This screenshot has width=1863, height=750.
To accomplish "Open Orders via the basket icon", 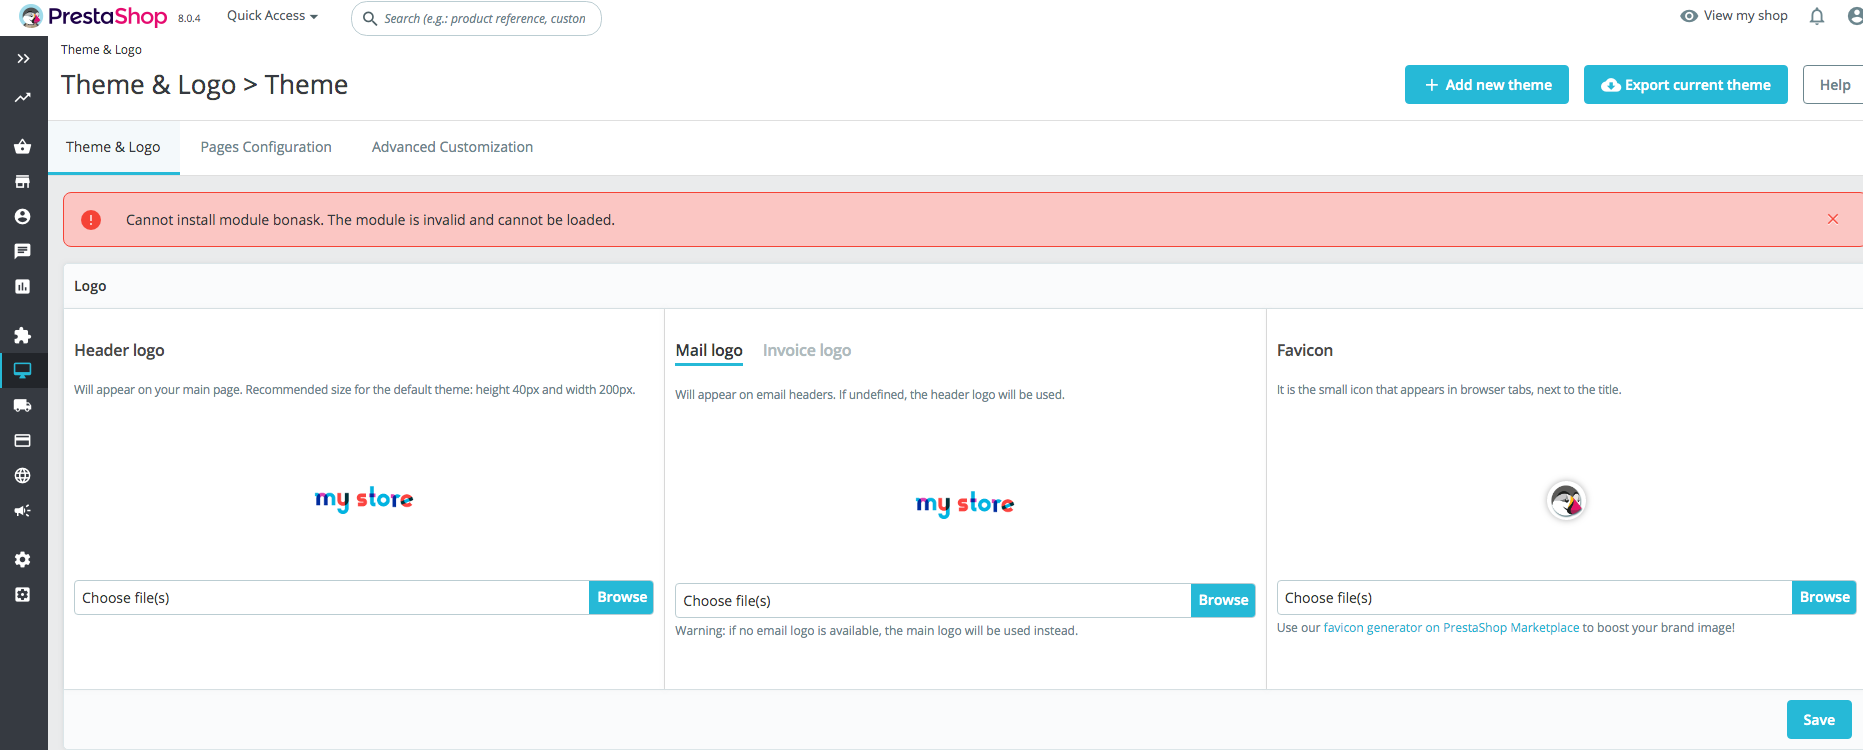I will (x=23, y=147).
